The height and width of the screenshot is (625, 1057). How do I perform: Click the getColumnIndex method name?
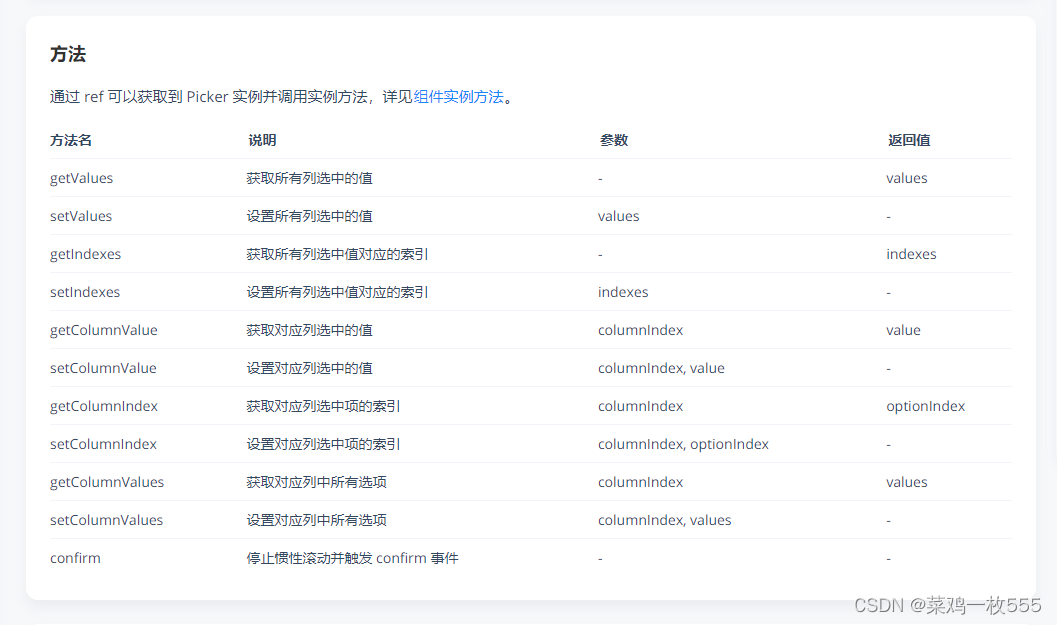coord(103,406)
